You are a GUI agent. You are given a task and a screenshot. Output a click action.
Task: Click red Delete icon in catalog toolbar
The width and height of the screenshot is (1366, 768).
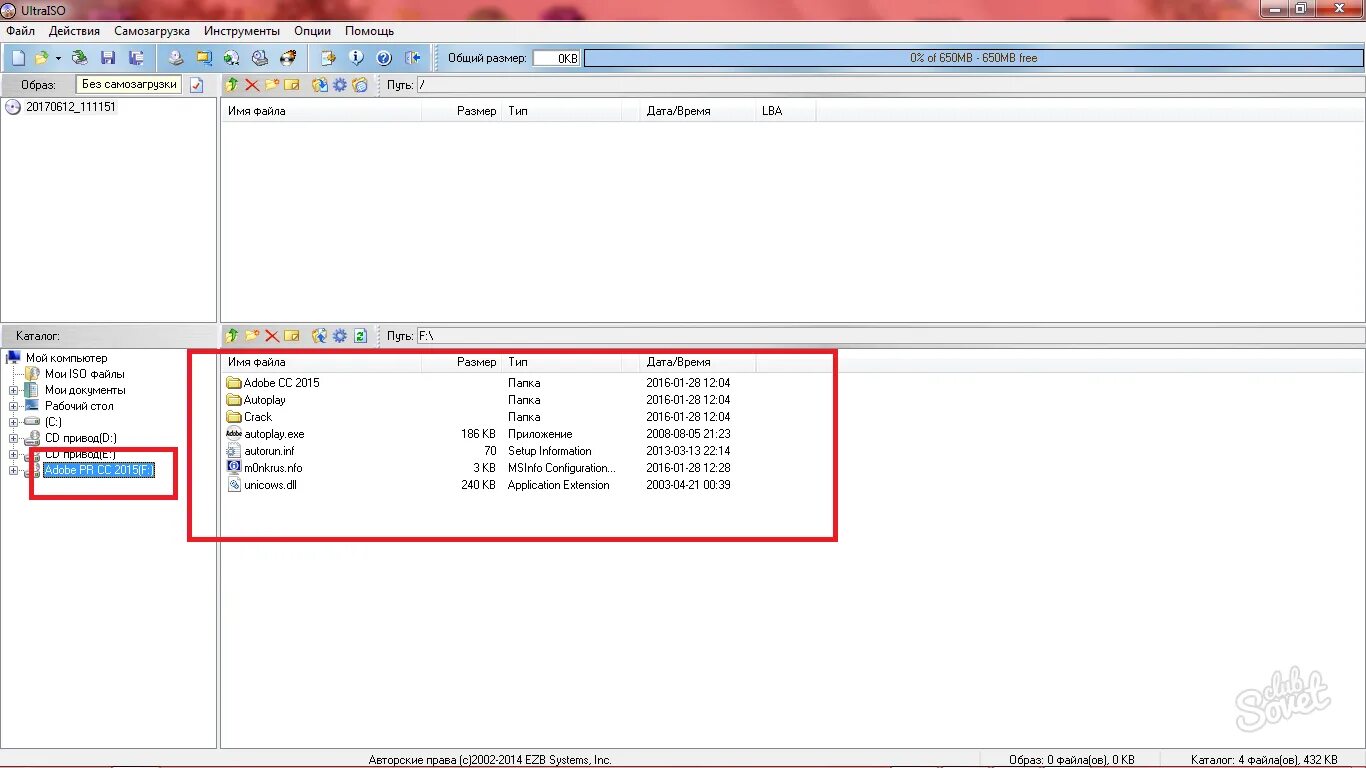pos(272,336)
